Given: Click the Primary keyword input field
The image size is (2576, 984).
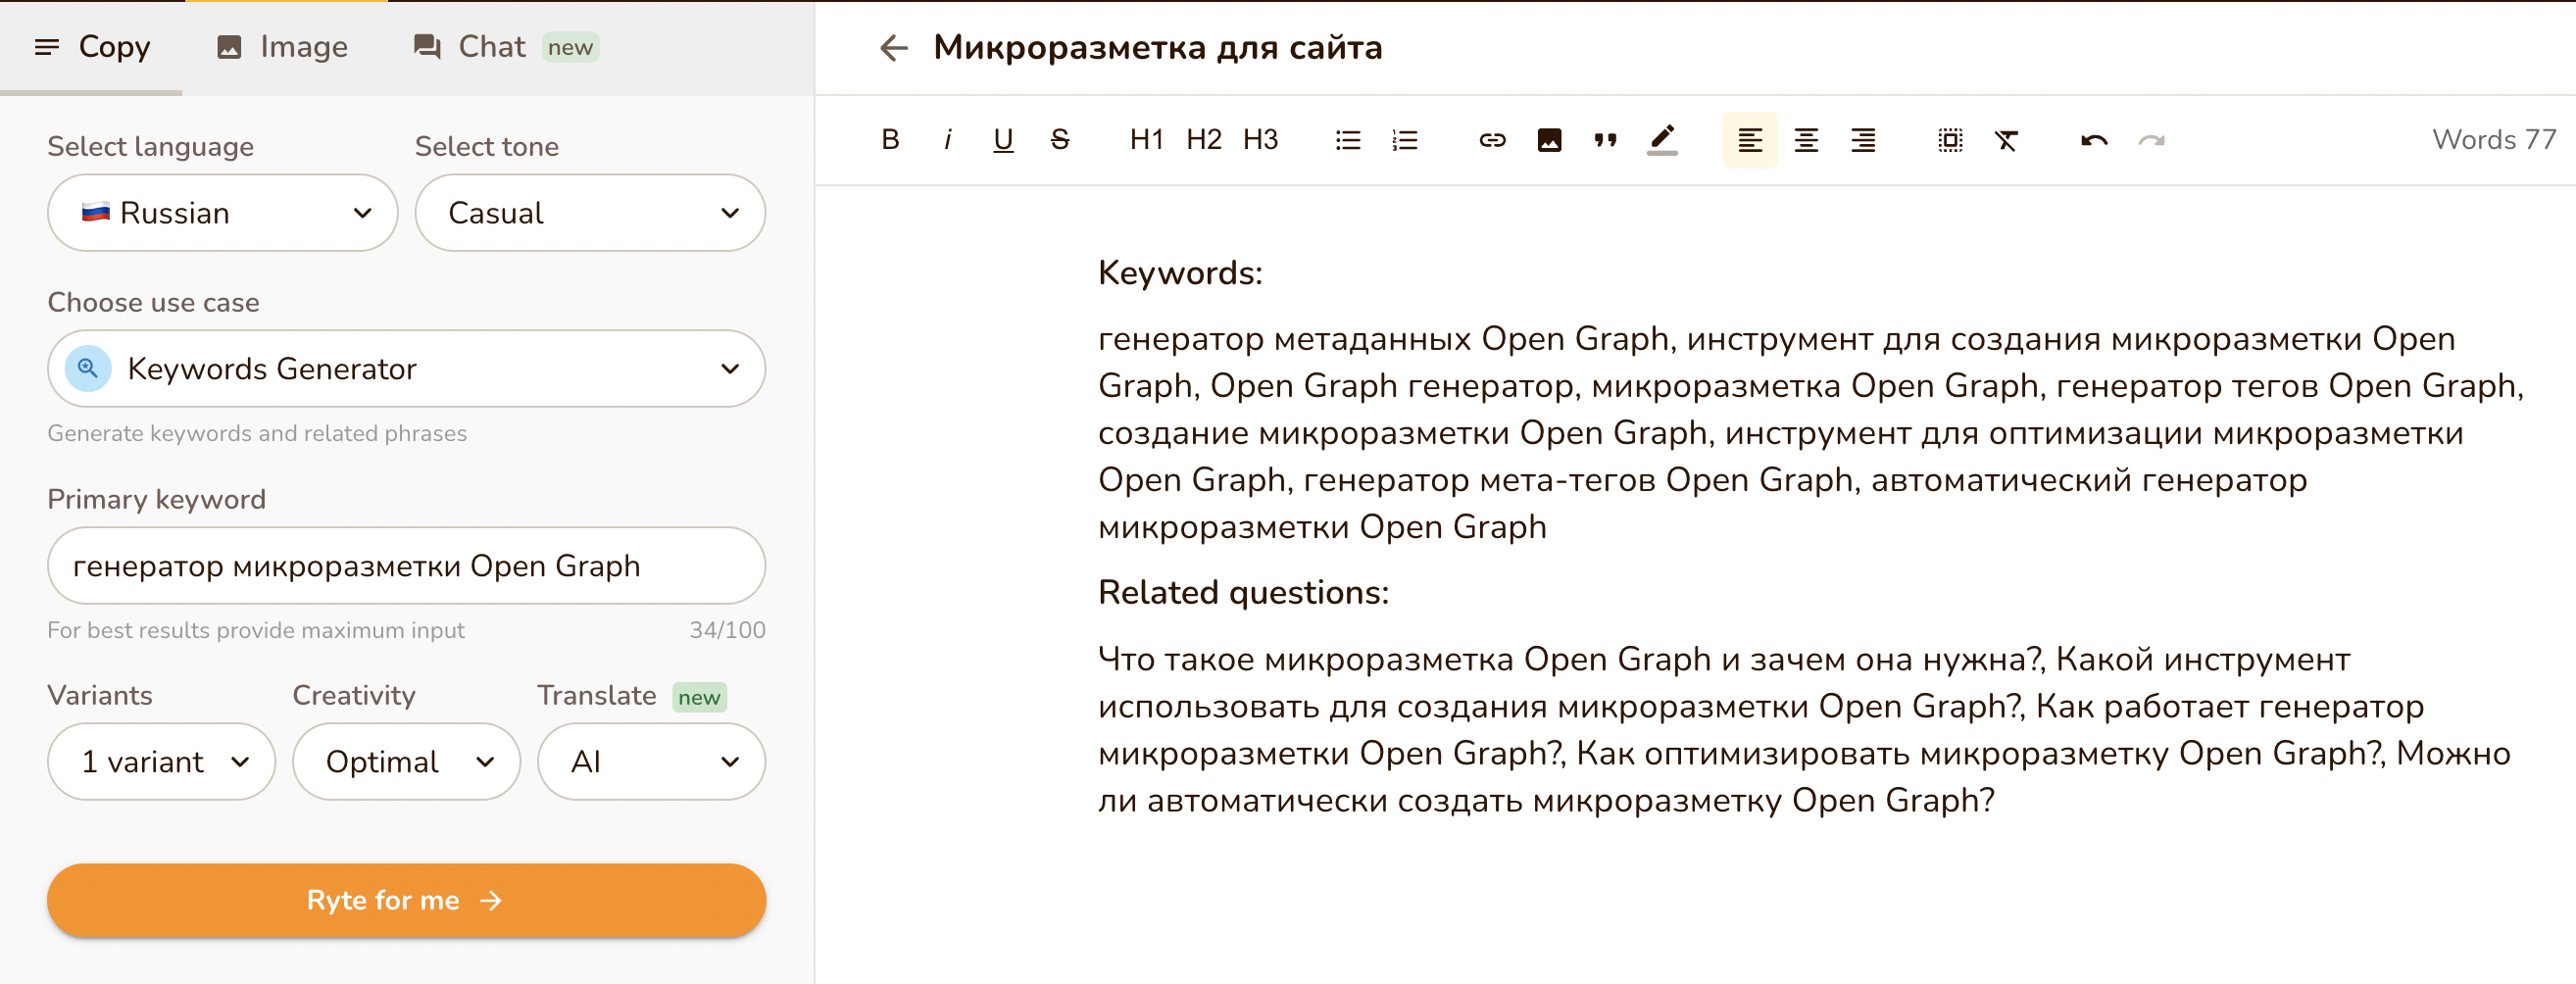Looking at the screenshot, I should (405, 565).
